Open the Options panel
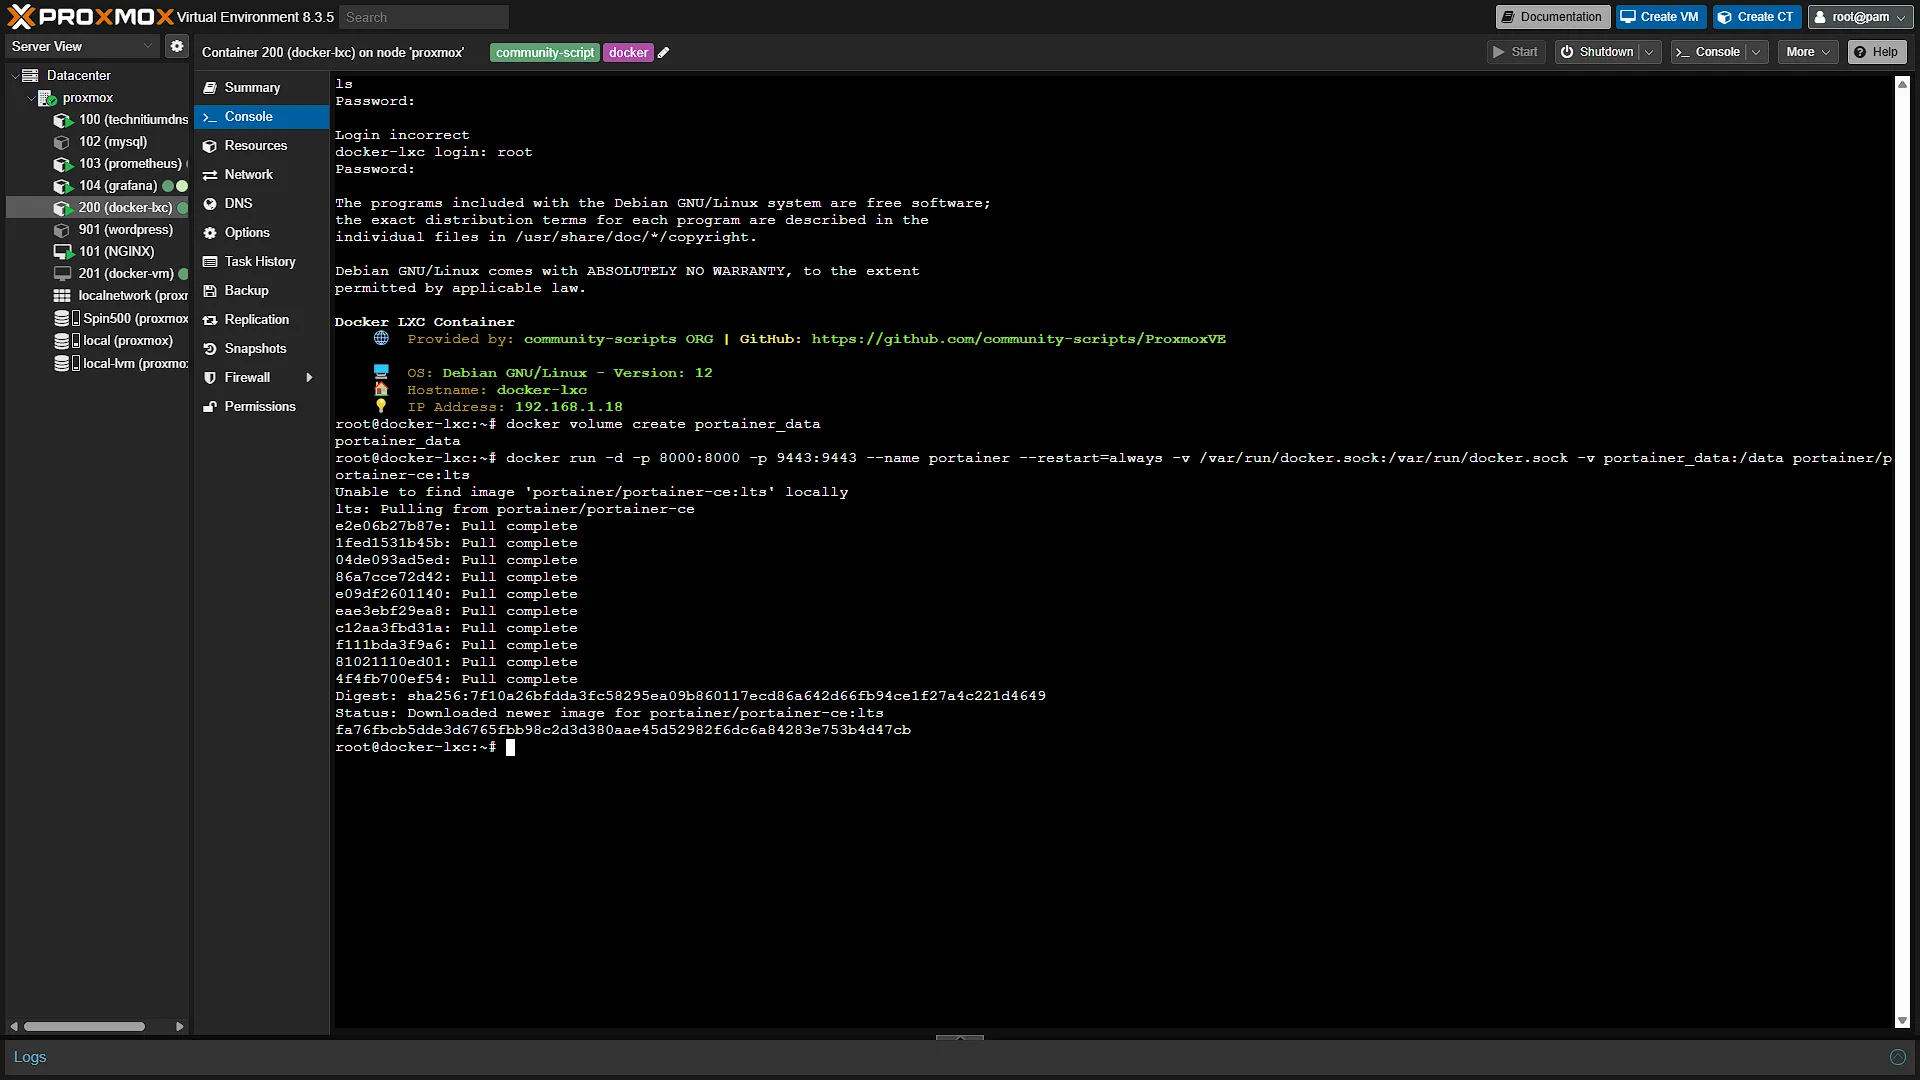This screenshot has width=1920, height=1080. click(261, 233)
